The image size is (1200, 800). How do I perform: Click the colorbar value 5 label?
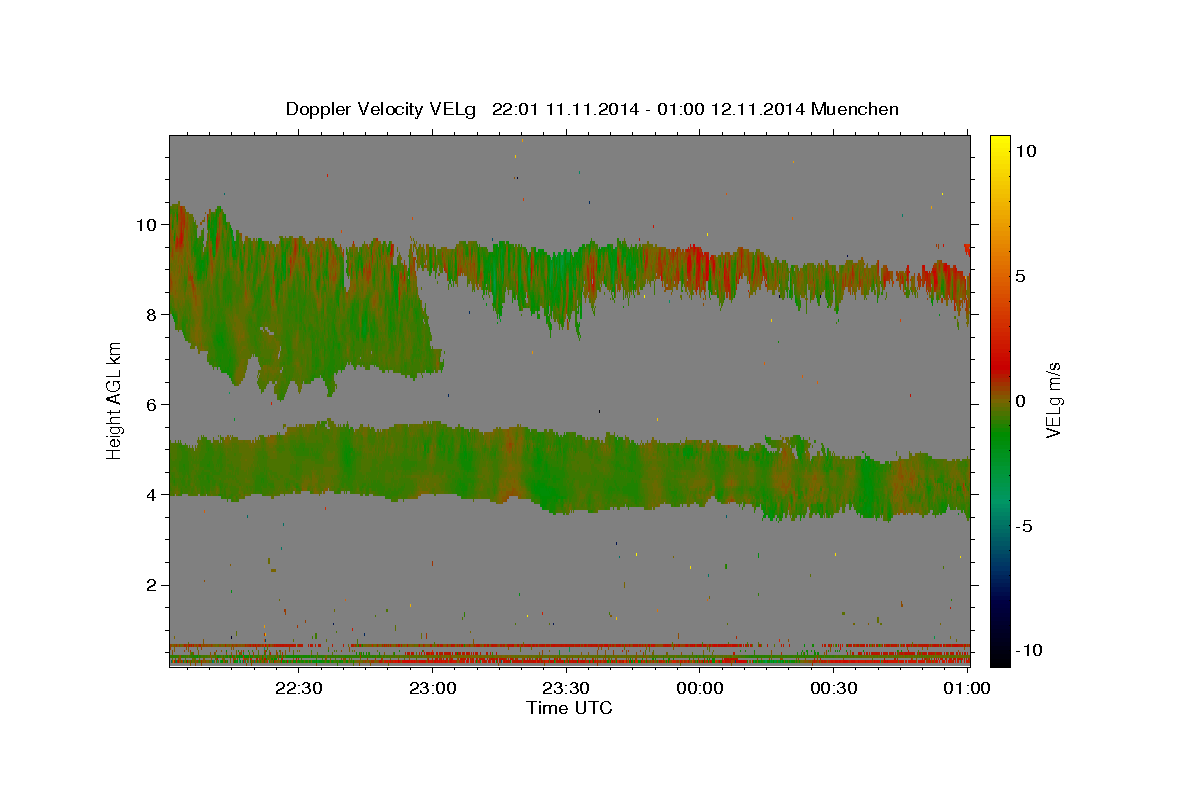(1020, 276)
